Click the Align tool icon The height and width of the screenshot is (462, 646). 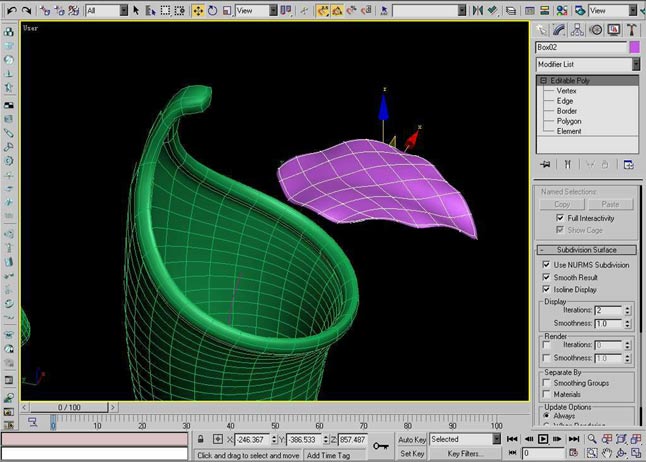click(x=492, y=10)
